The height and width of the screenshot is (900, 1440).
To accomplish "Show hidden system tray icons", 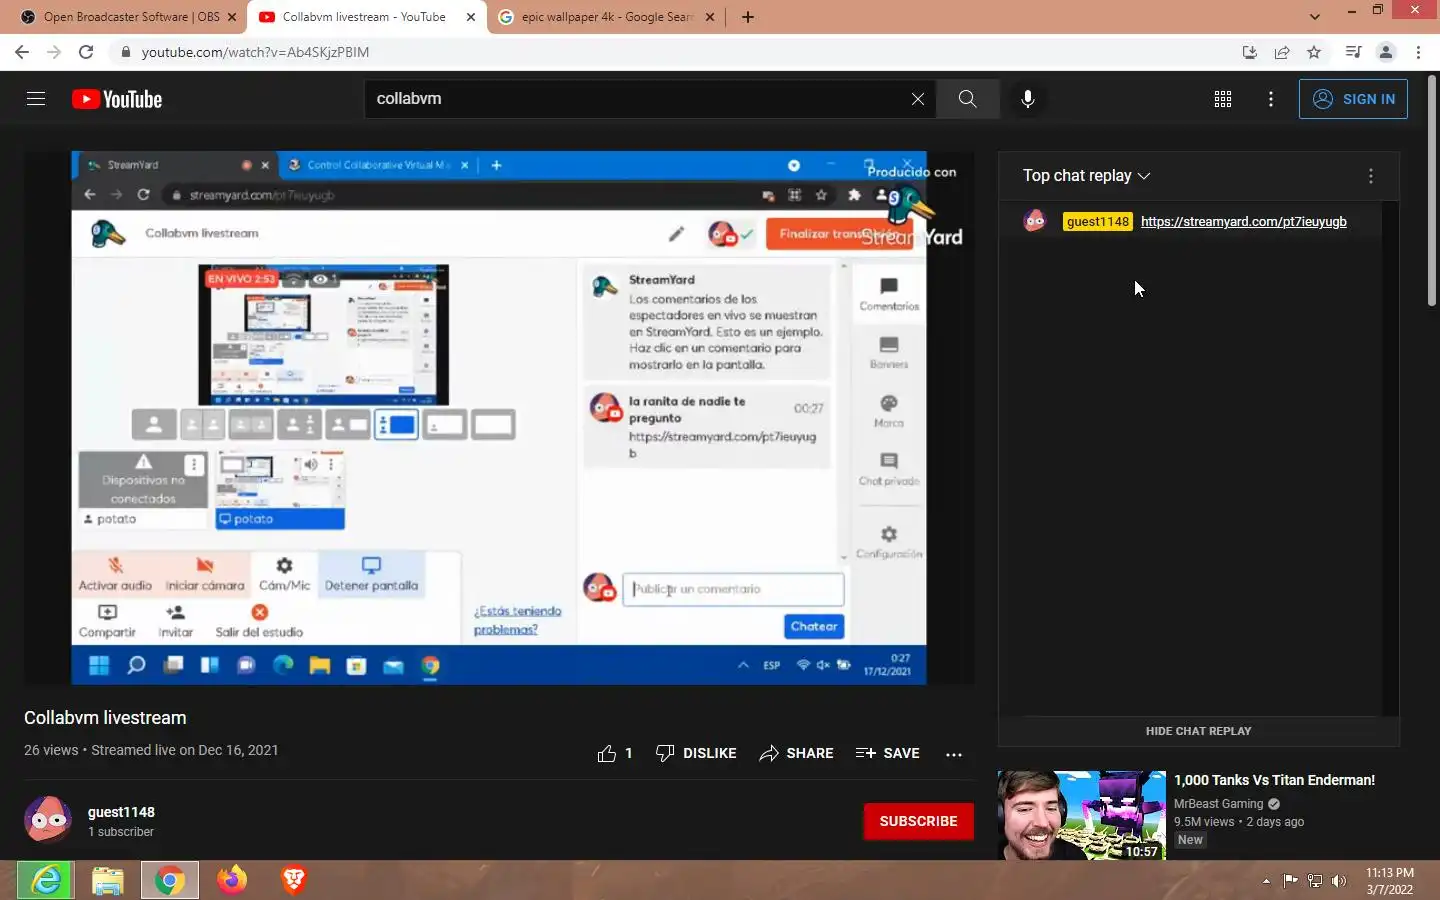I will (x=1266, y=881).
